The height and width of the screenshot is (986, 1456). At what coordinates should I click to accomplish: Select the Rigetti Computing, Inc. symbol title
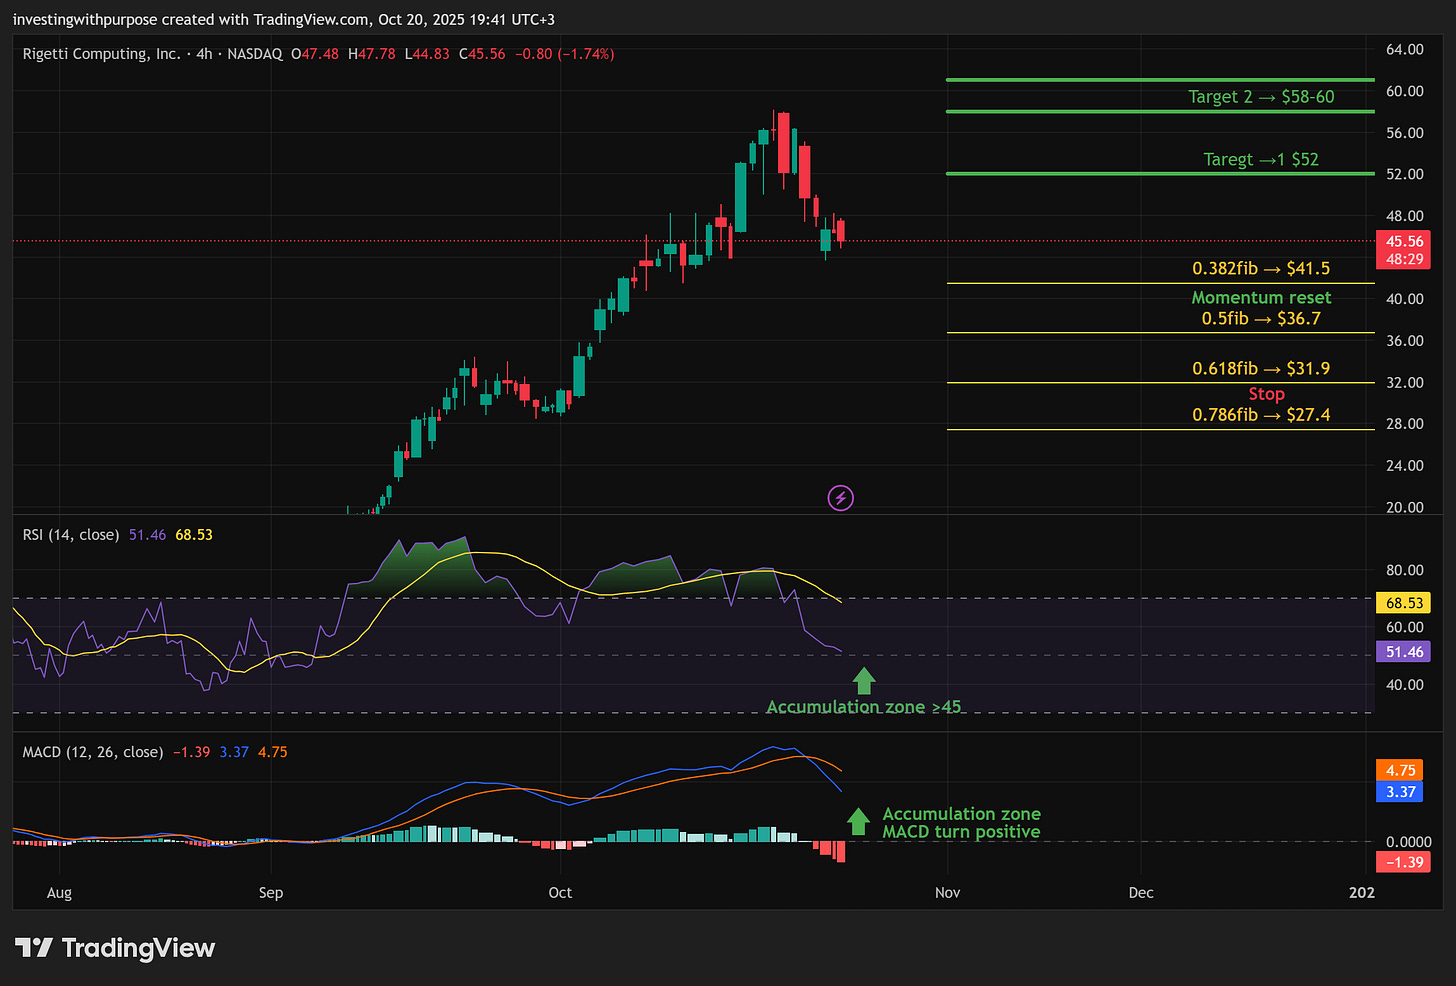[101, 54]
